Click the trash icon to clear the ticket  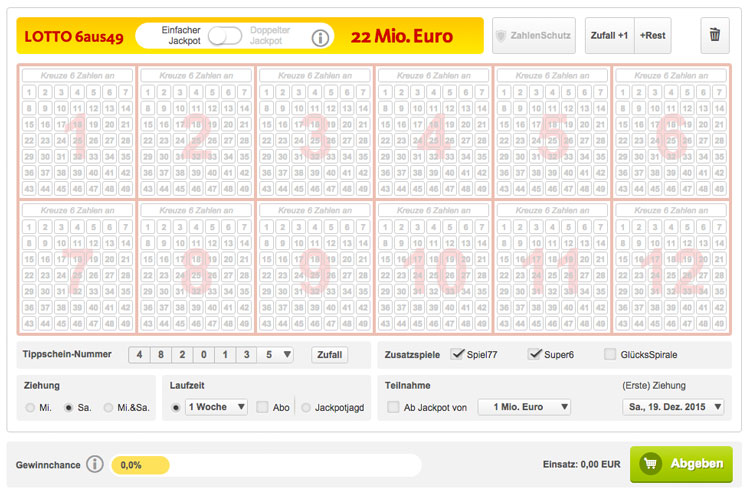(715, 35)
